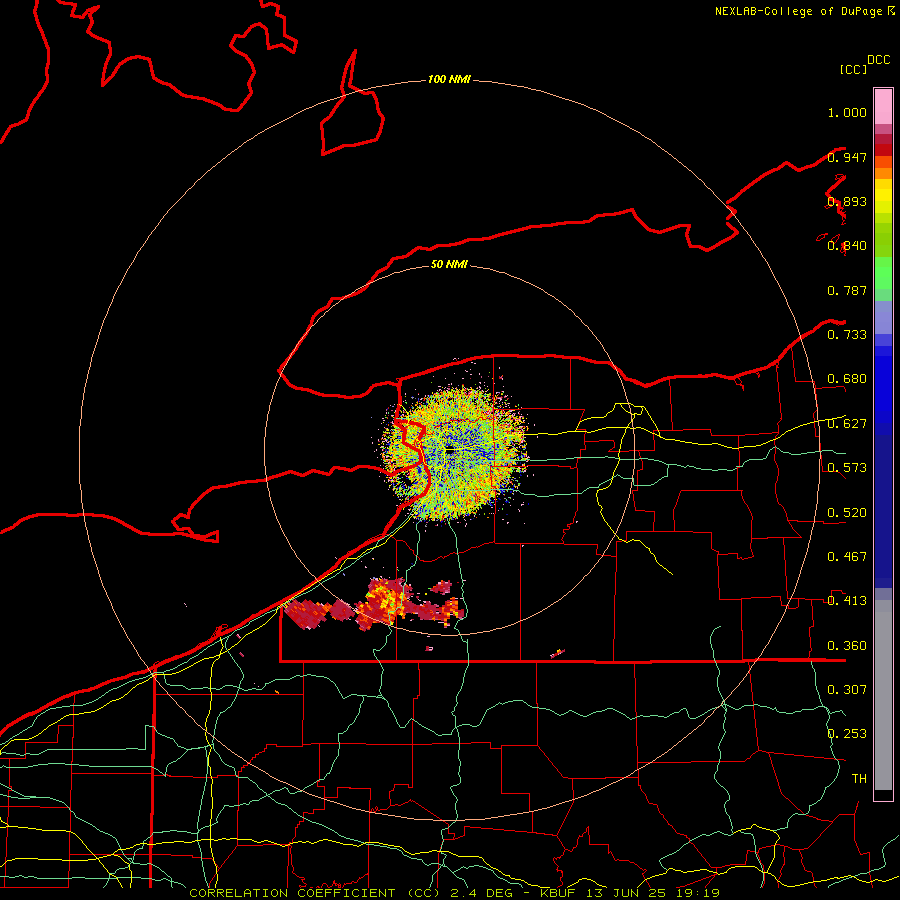Select the 0.360 scale value

[847, 646]
